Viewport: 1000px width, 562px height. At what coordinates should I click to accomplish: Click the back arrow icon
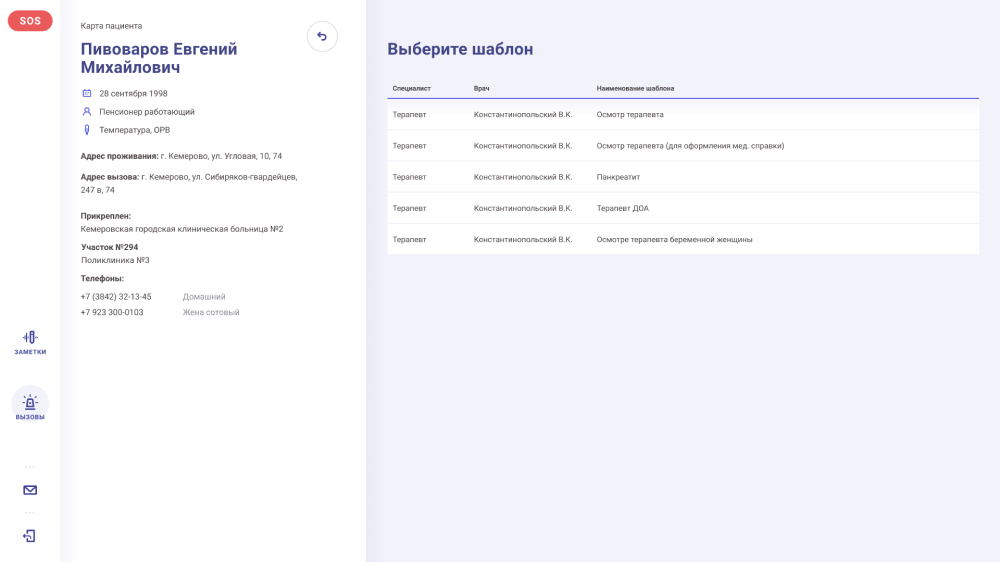(322, 37)
